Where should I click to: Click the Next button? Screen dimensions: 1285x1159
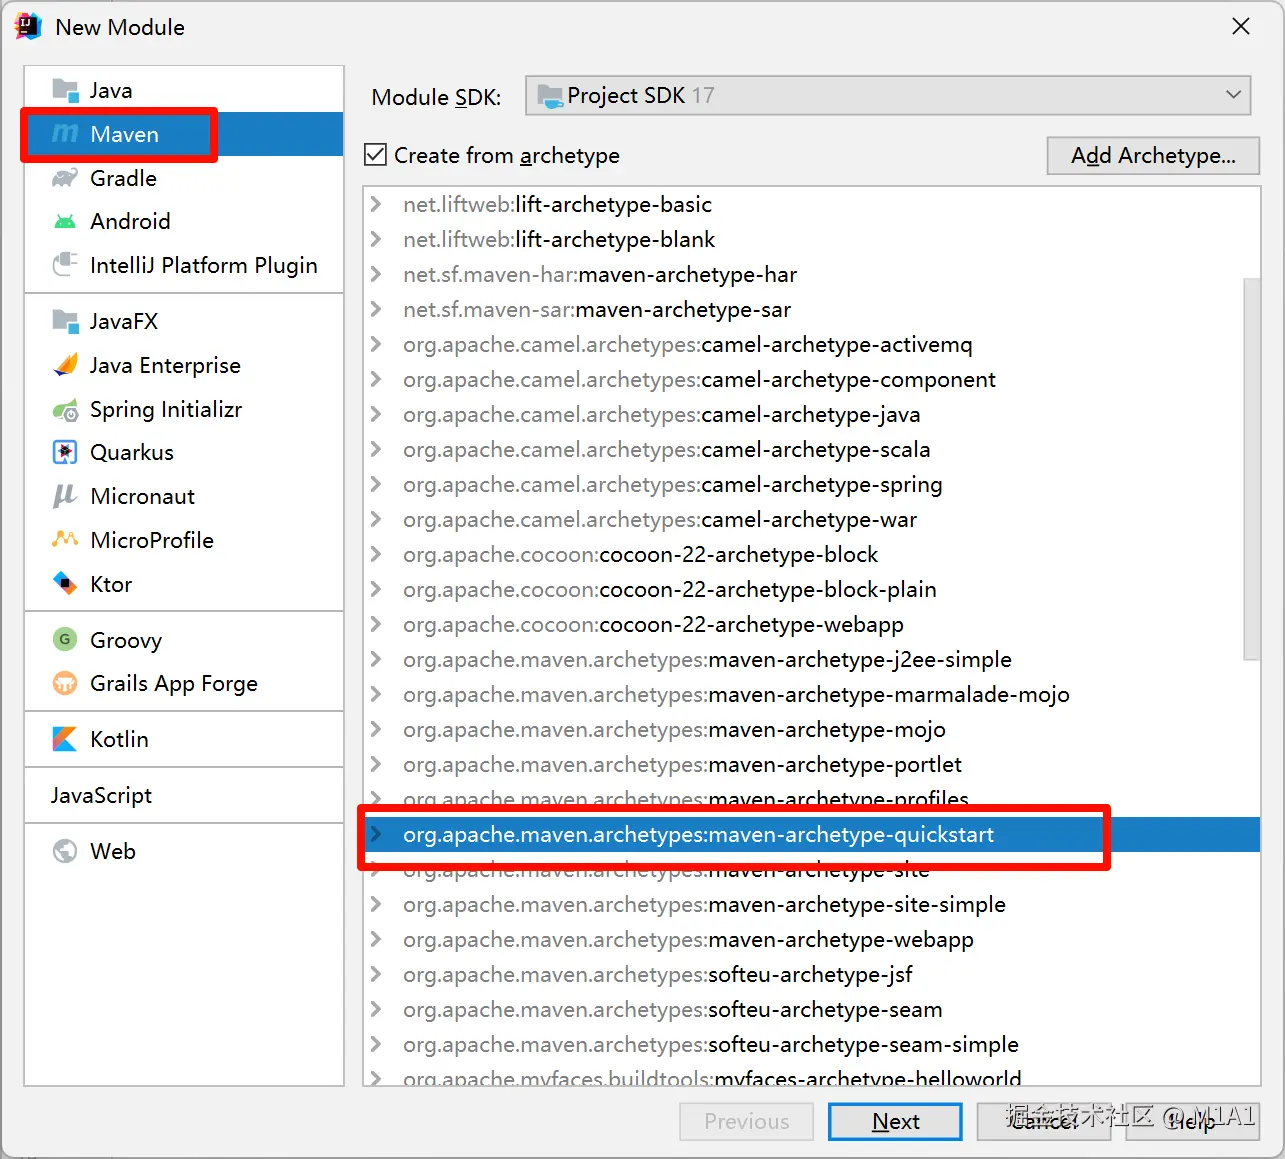coord(895,1121)
